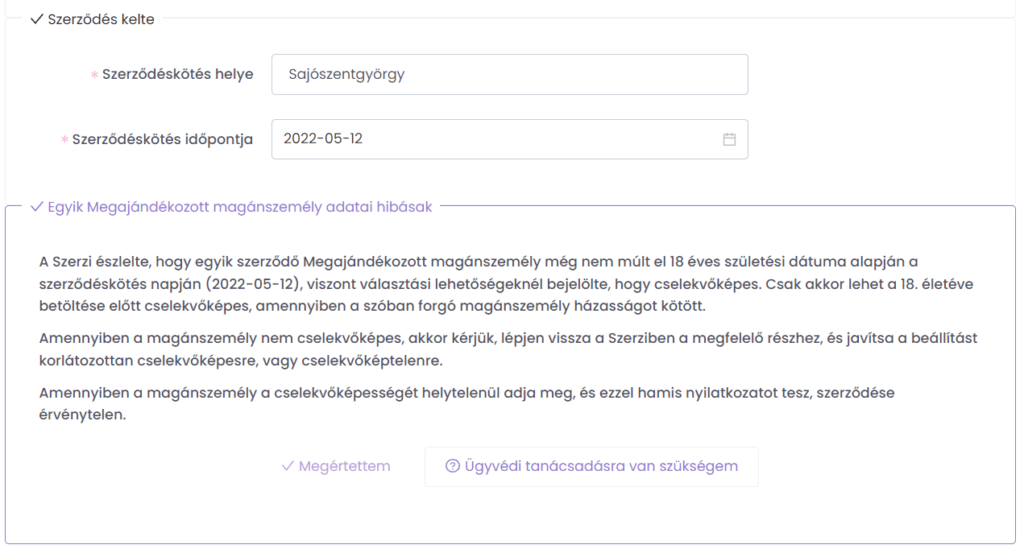
Task: Select the Szerződéskötés időpontja date field
Action: (x=495, y=139)
